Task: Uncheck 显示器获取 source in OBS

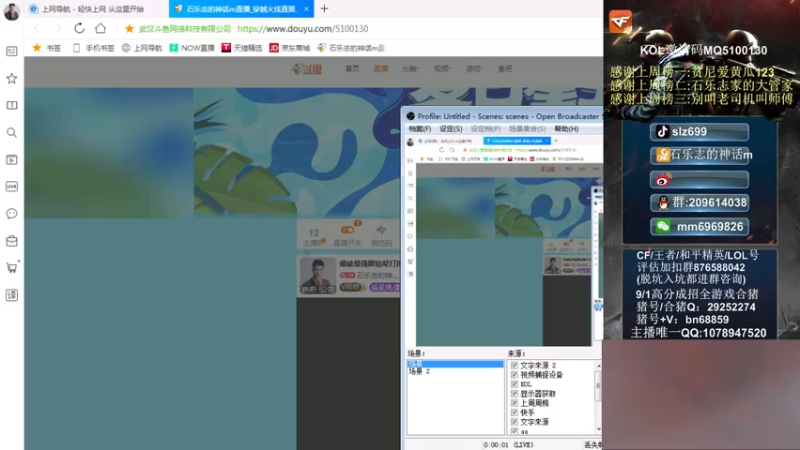Action: pyautogui.click(x=514, y=393)
